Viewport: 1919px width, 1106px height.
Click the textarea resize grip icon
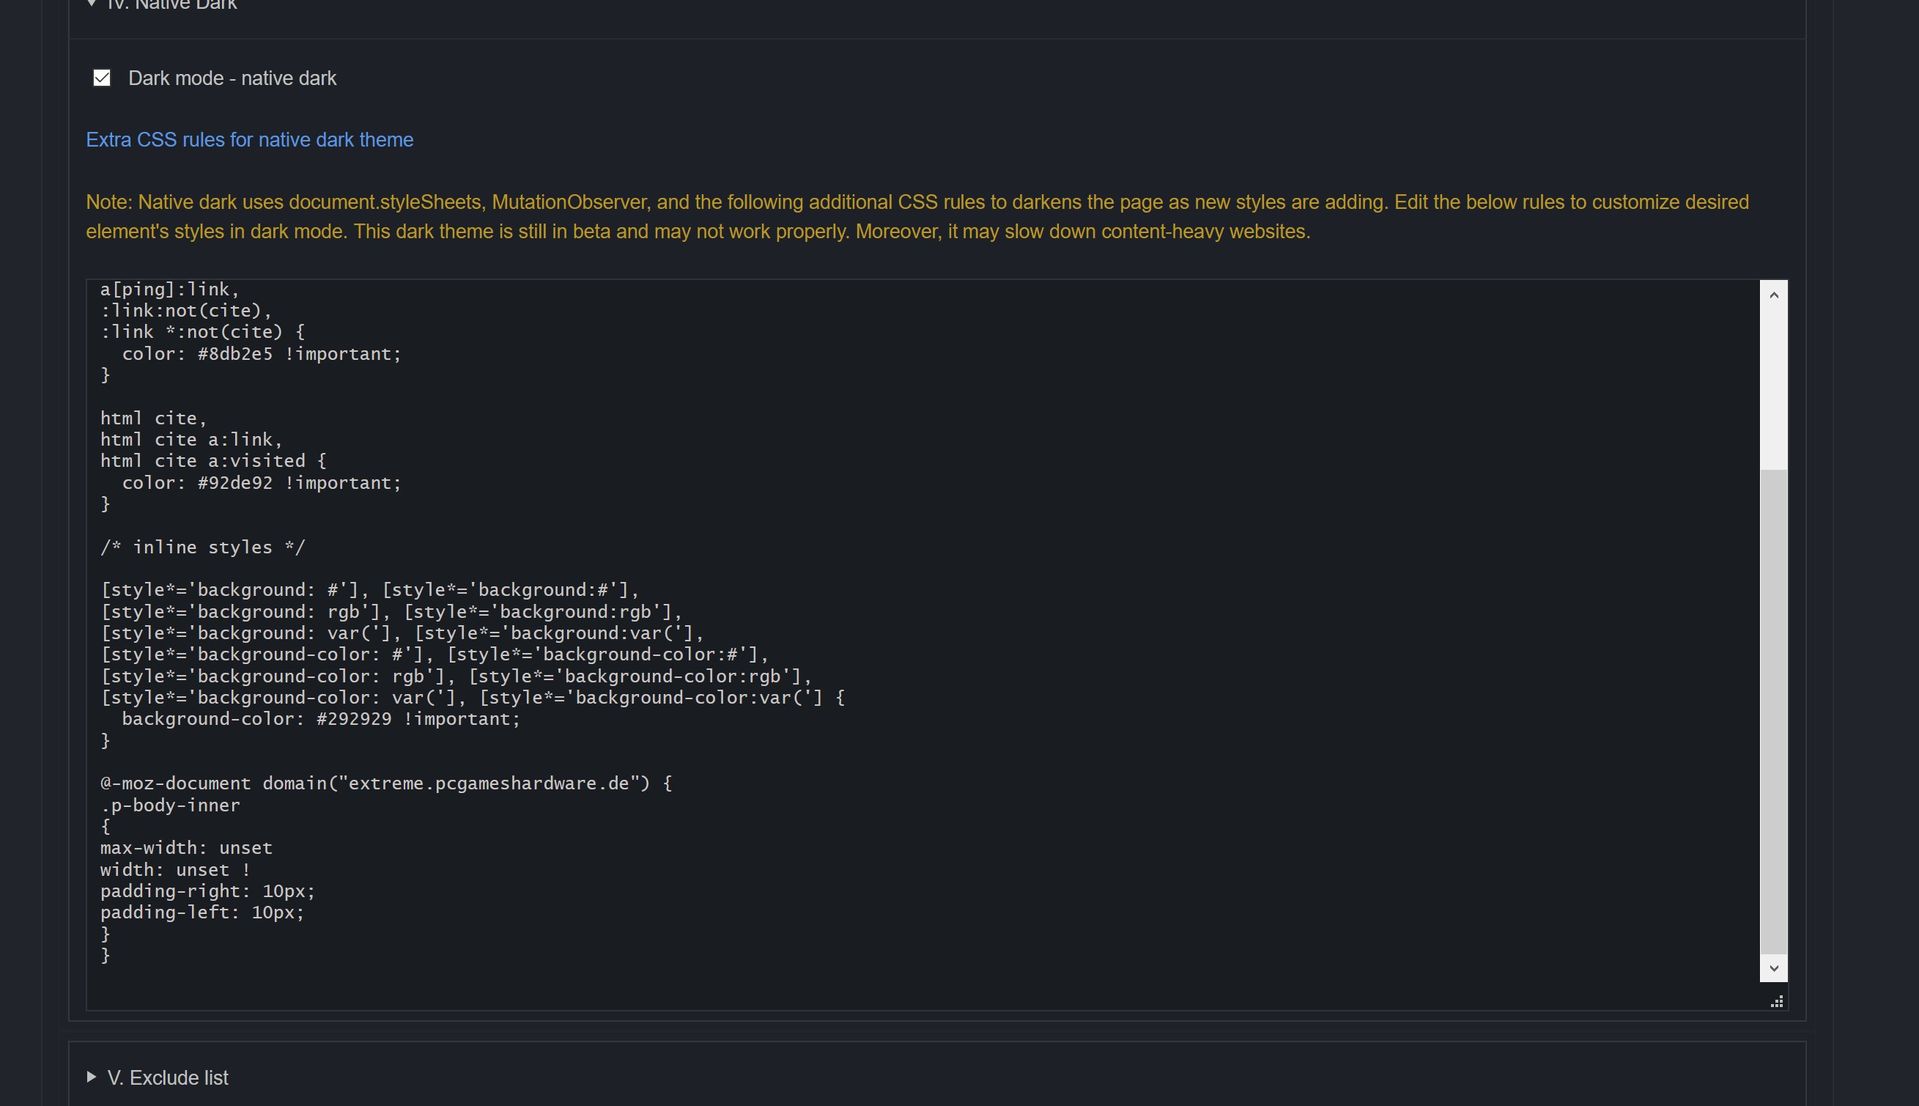click(x=1777, y=1001)
